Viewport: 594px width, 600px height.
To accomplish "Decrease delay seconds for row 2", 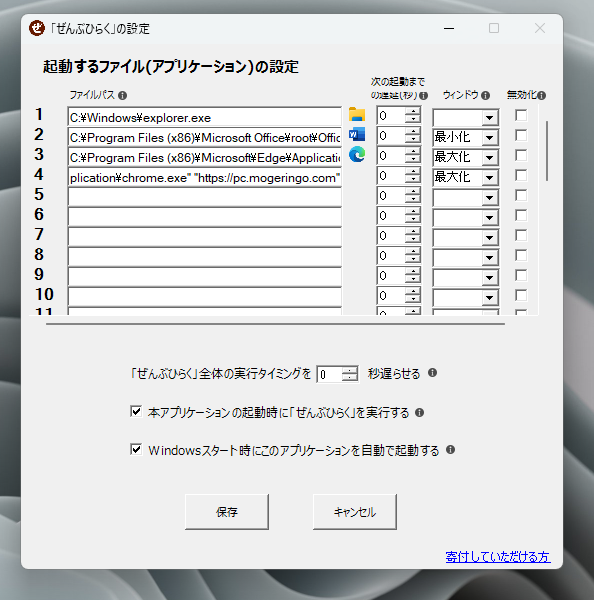I will (x=413, y=139).
